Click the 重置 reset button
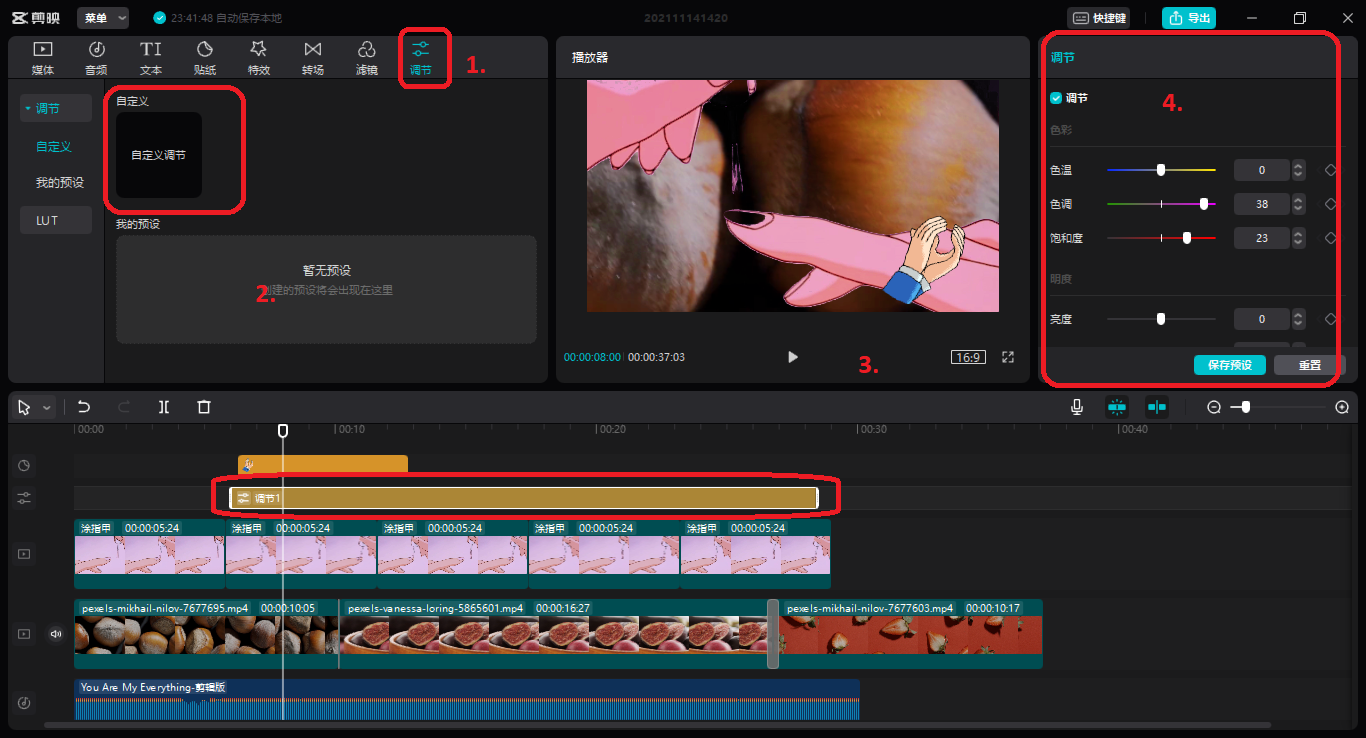The height and width of the screenshot is (738, 1366). pos(1309,365)
